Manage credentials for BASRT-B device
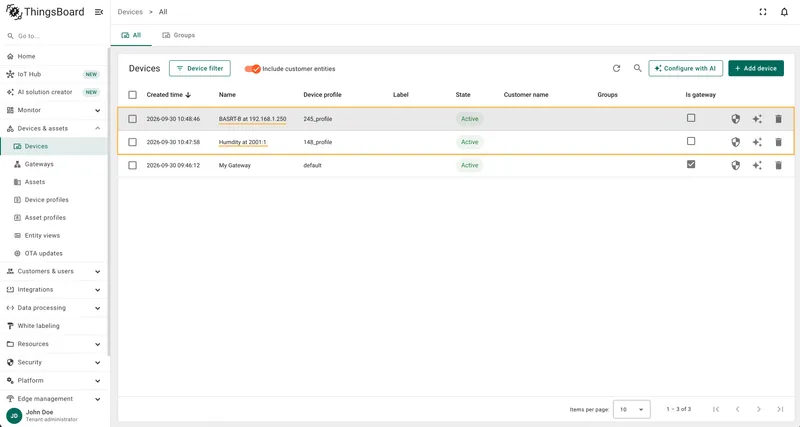This screenshot has width=800, height=427. [x=735, y=119]
